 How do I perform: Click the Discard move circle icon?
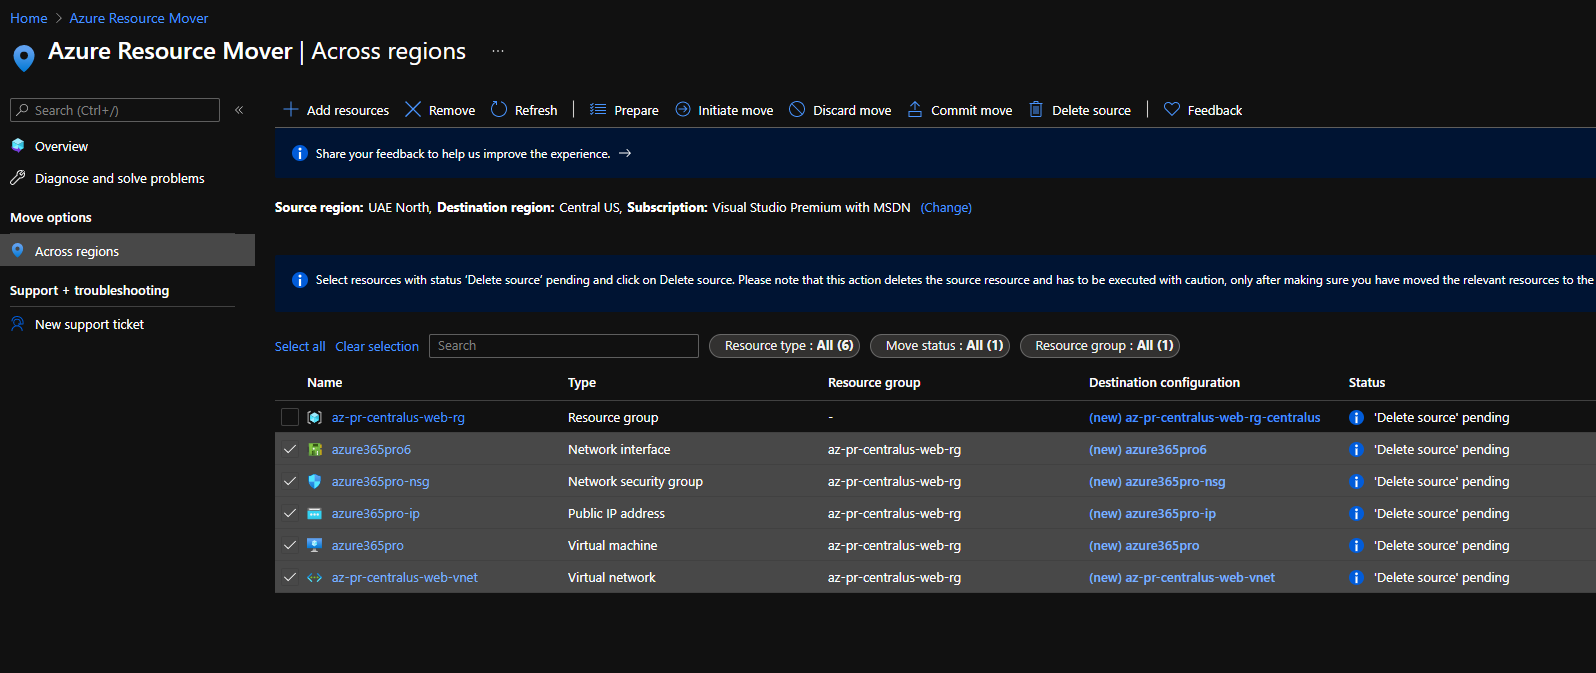[x=797, y=109]
